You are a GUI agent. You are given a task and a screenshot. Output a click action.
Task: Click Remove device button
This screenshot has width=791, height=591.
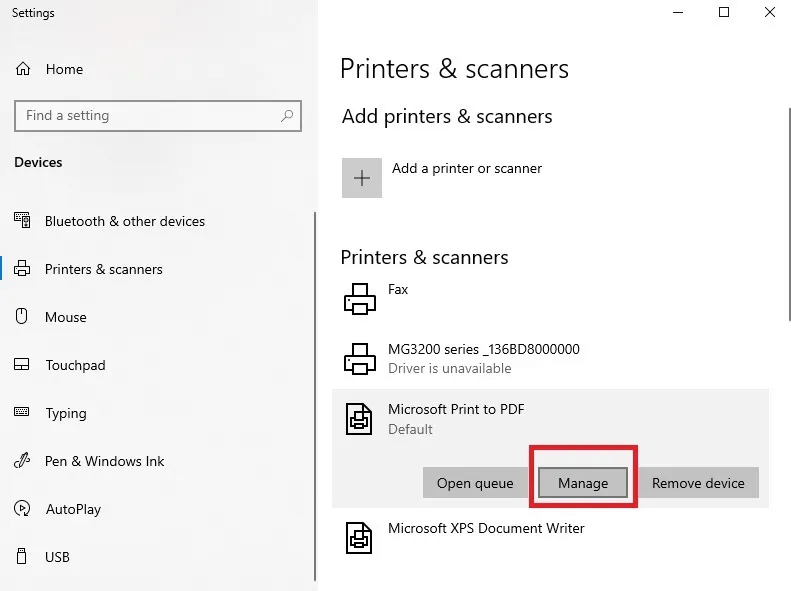698,483
